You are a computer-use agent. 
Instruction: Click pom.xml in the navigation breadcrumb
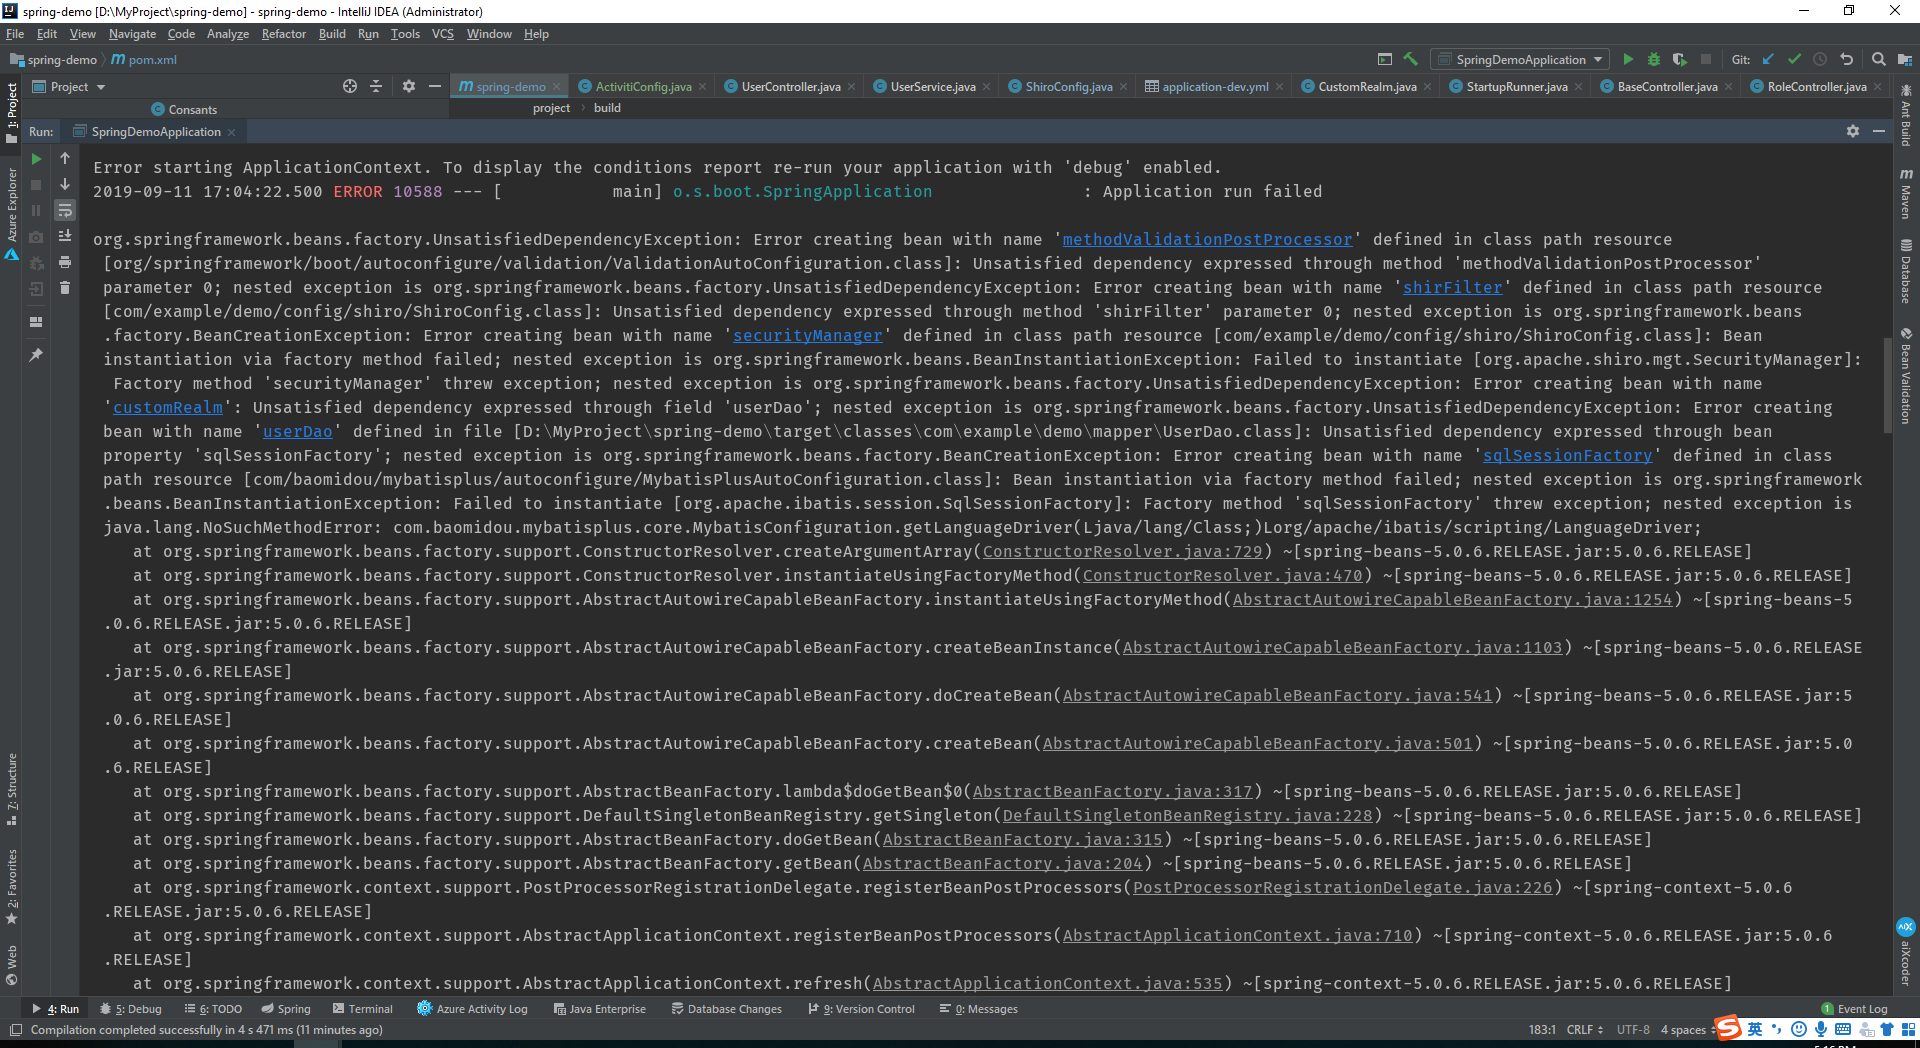coord(144,60)
